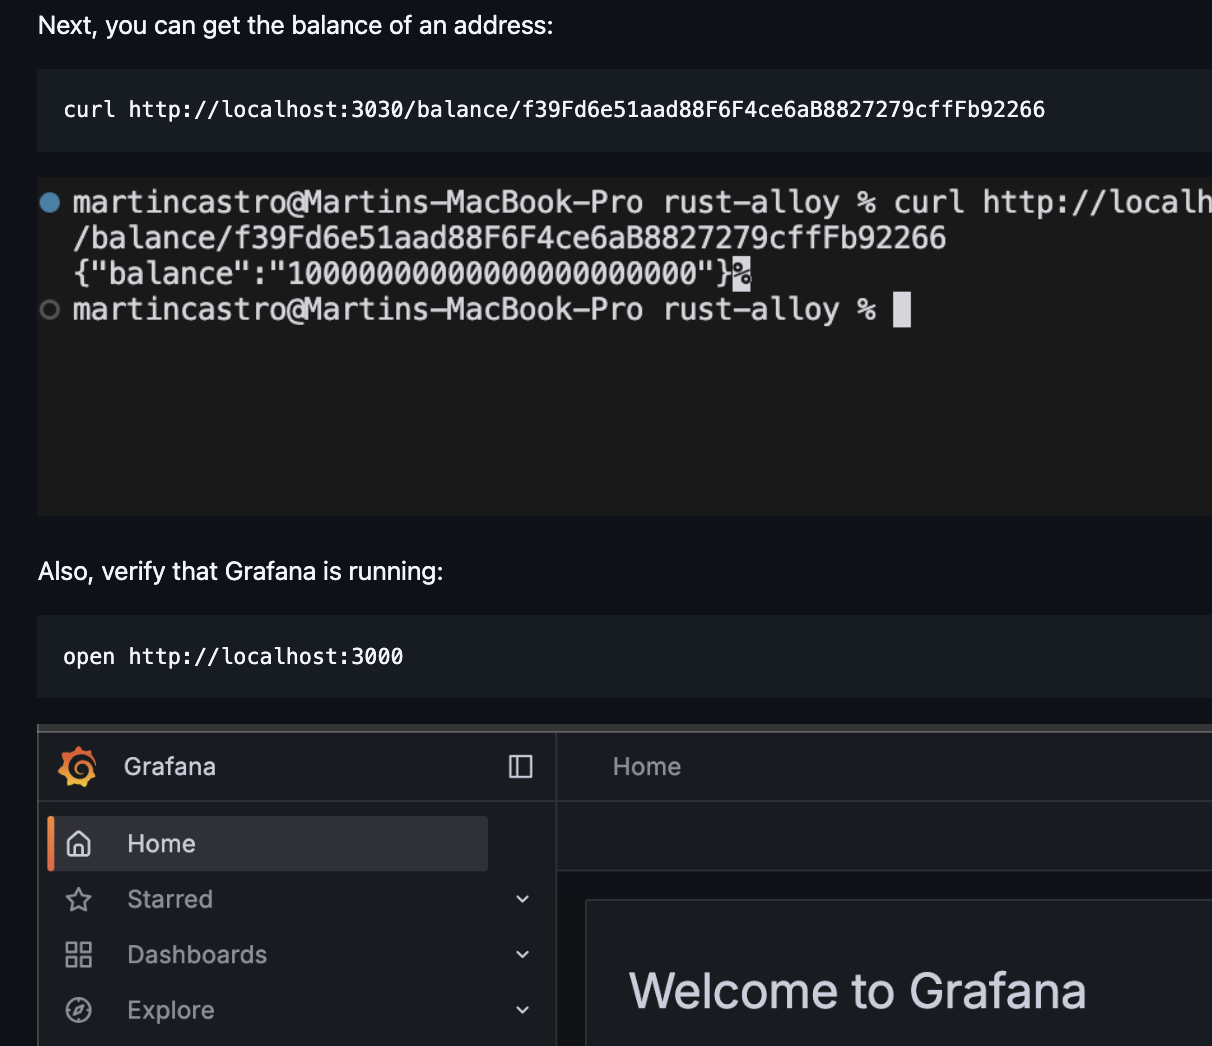Select the Home breadcrumb in the top bar
The image size is (1212, 1046).
[646, 767]
